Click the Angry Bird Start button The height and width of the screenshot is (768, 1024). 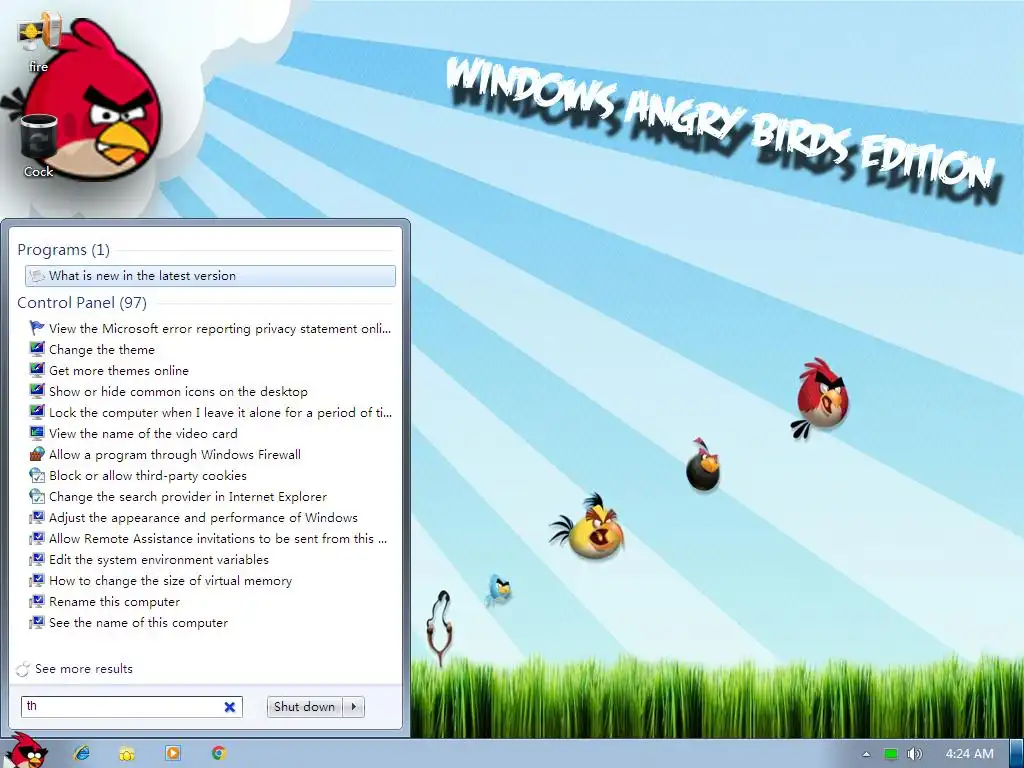tap(26, 750)
